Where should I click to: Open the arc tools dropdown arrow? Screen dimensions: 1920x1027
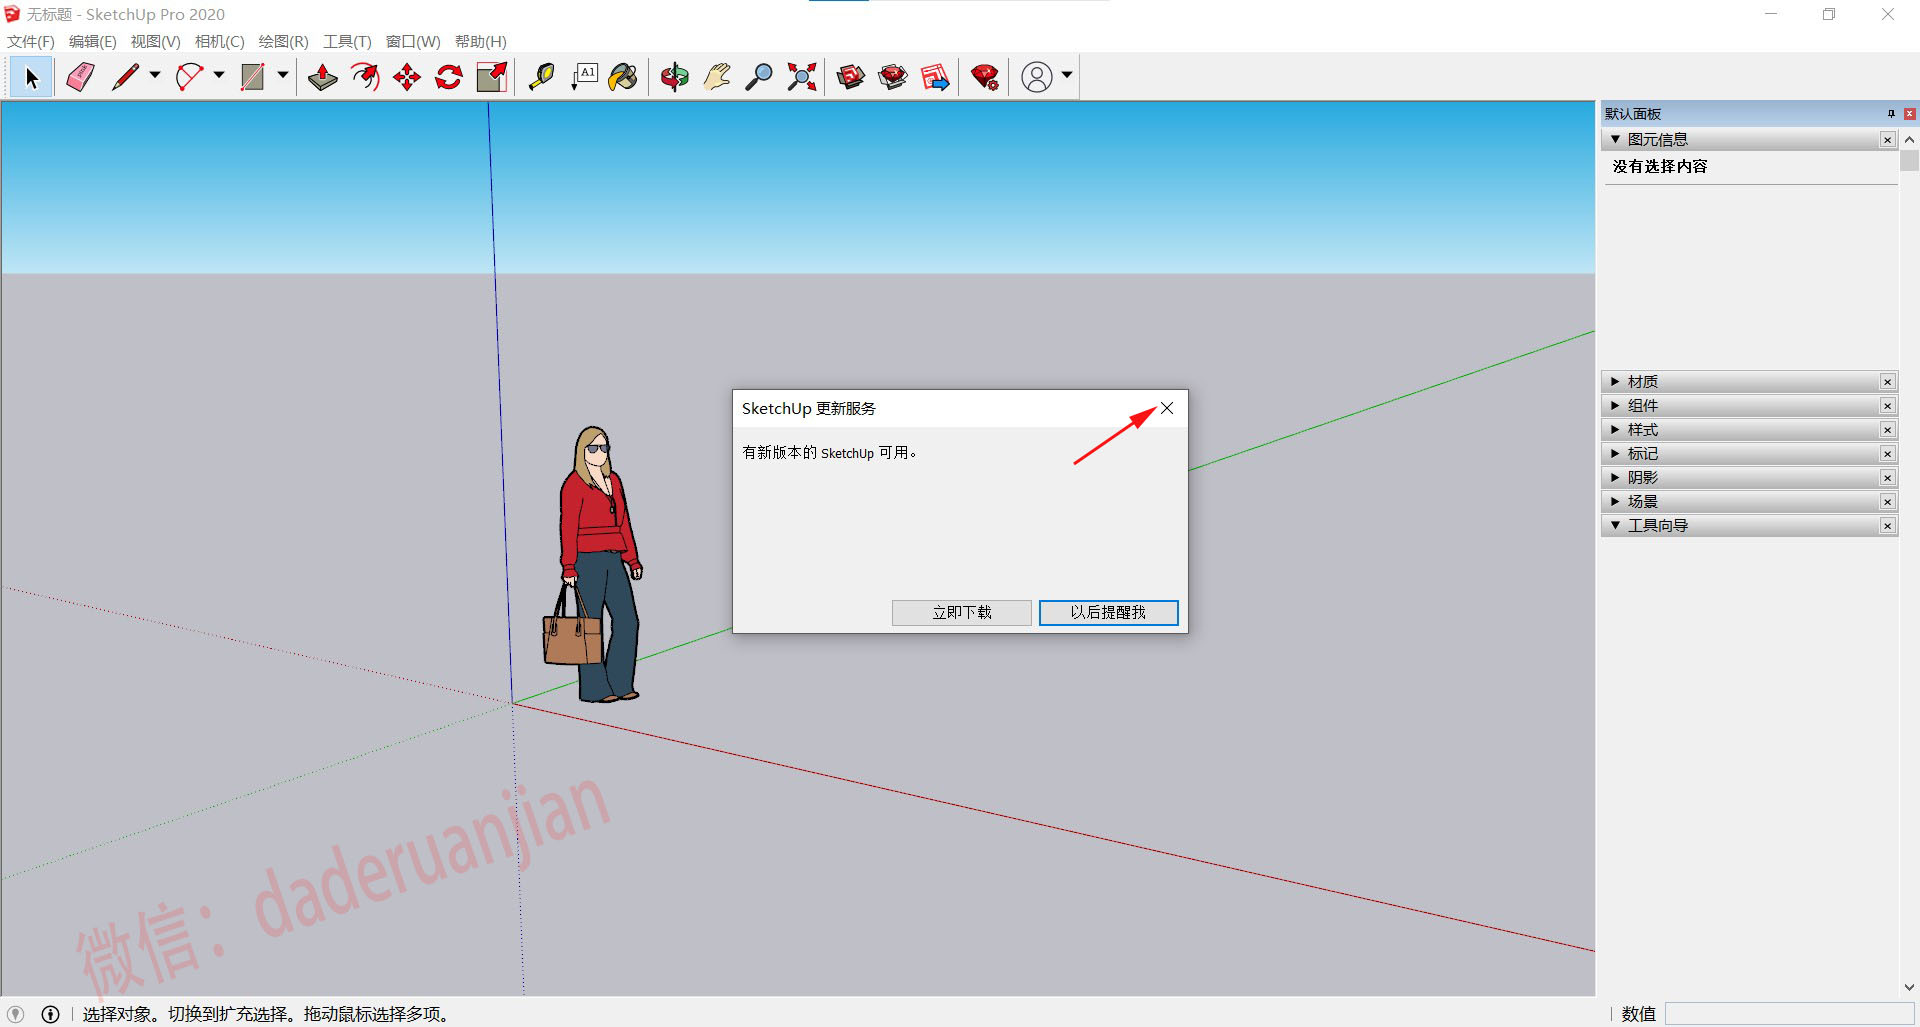(x=219, y=75)
